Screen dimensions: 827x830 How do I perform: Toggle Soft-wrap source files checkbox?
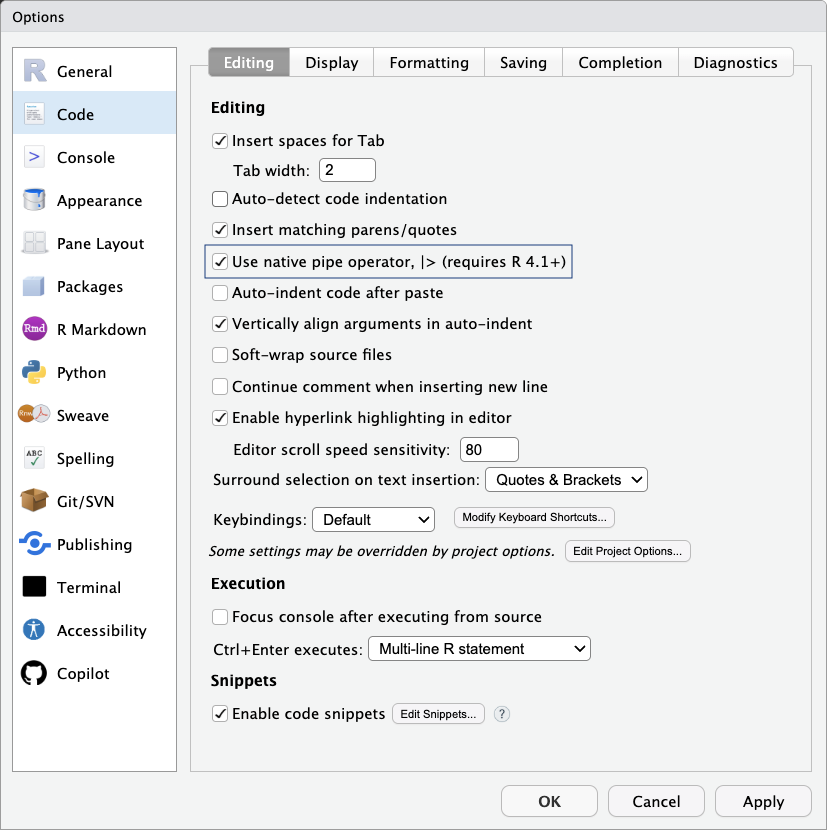coord(220,355)
